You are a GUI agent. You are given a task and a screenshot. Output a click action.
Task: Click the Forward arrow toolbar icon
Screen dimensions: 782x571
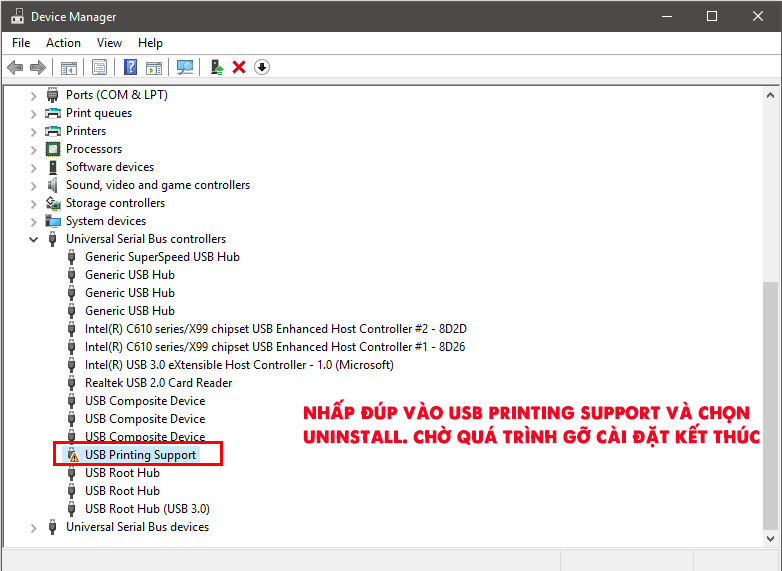pos(38,67)
